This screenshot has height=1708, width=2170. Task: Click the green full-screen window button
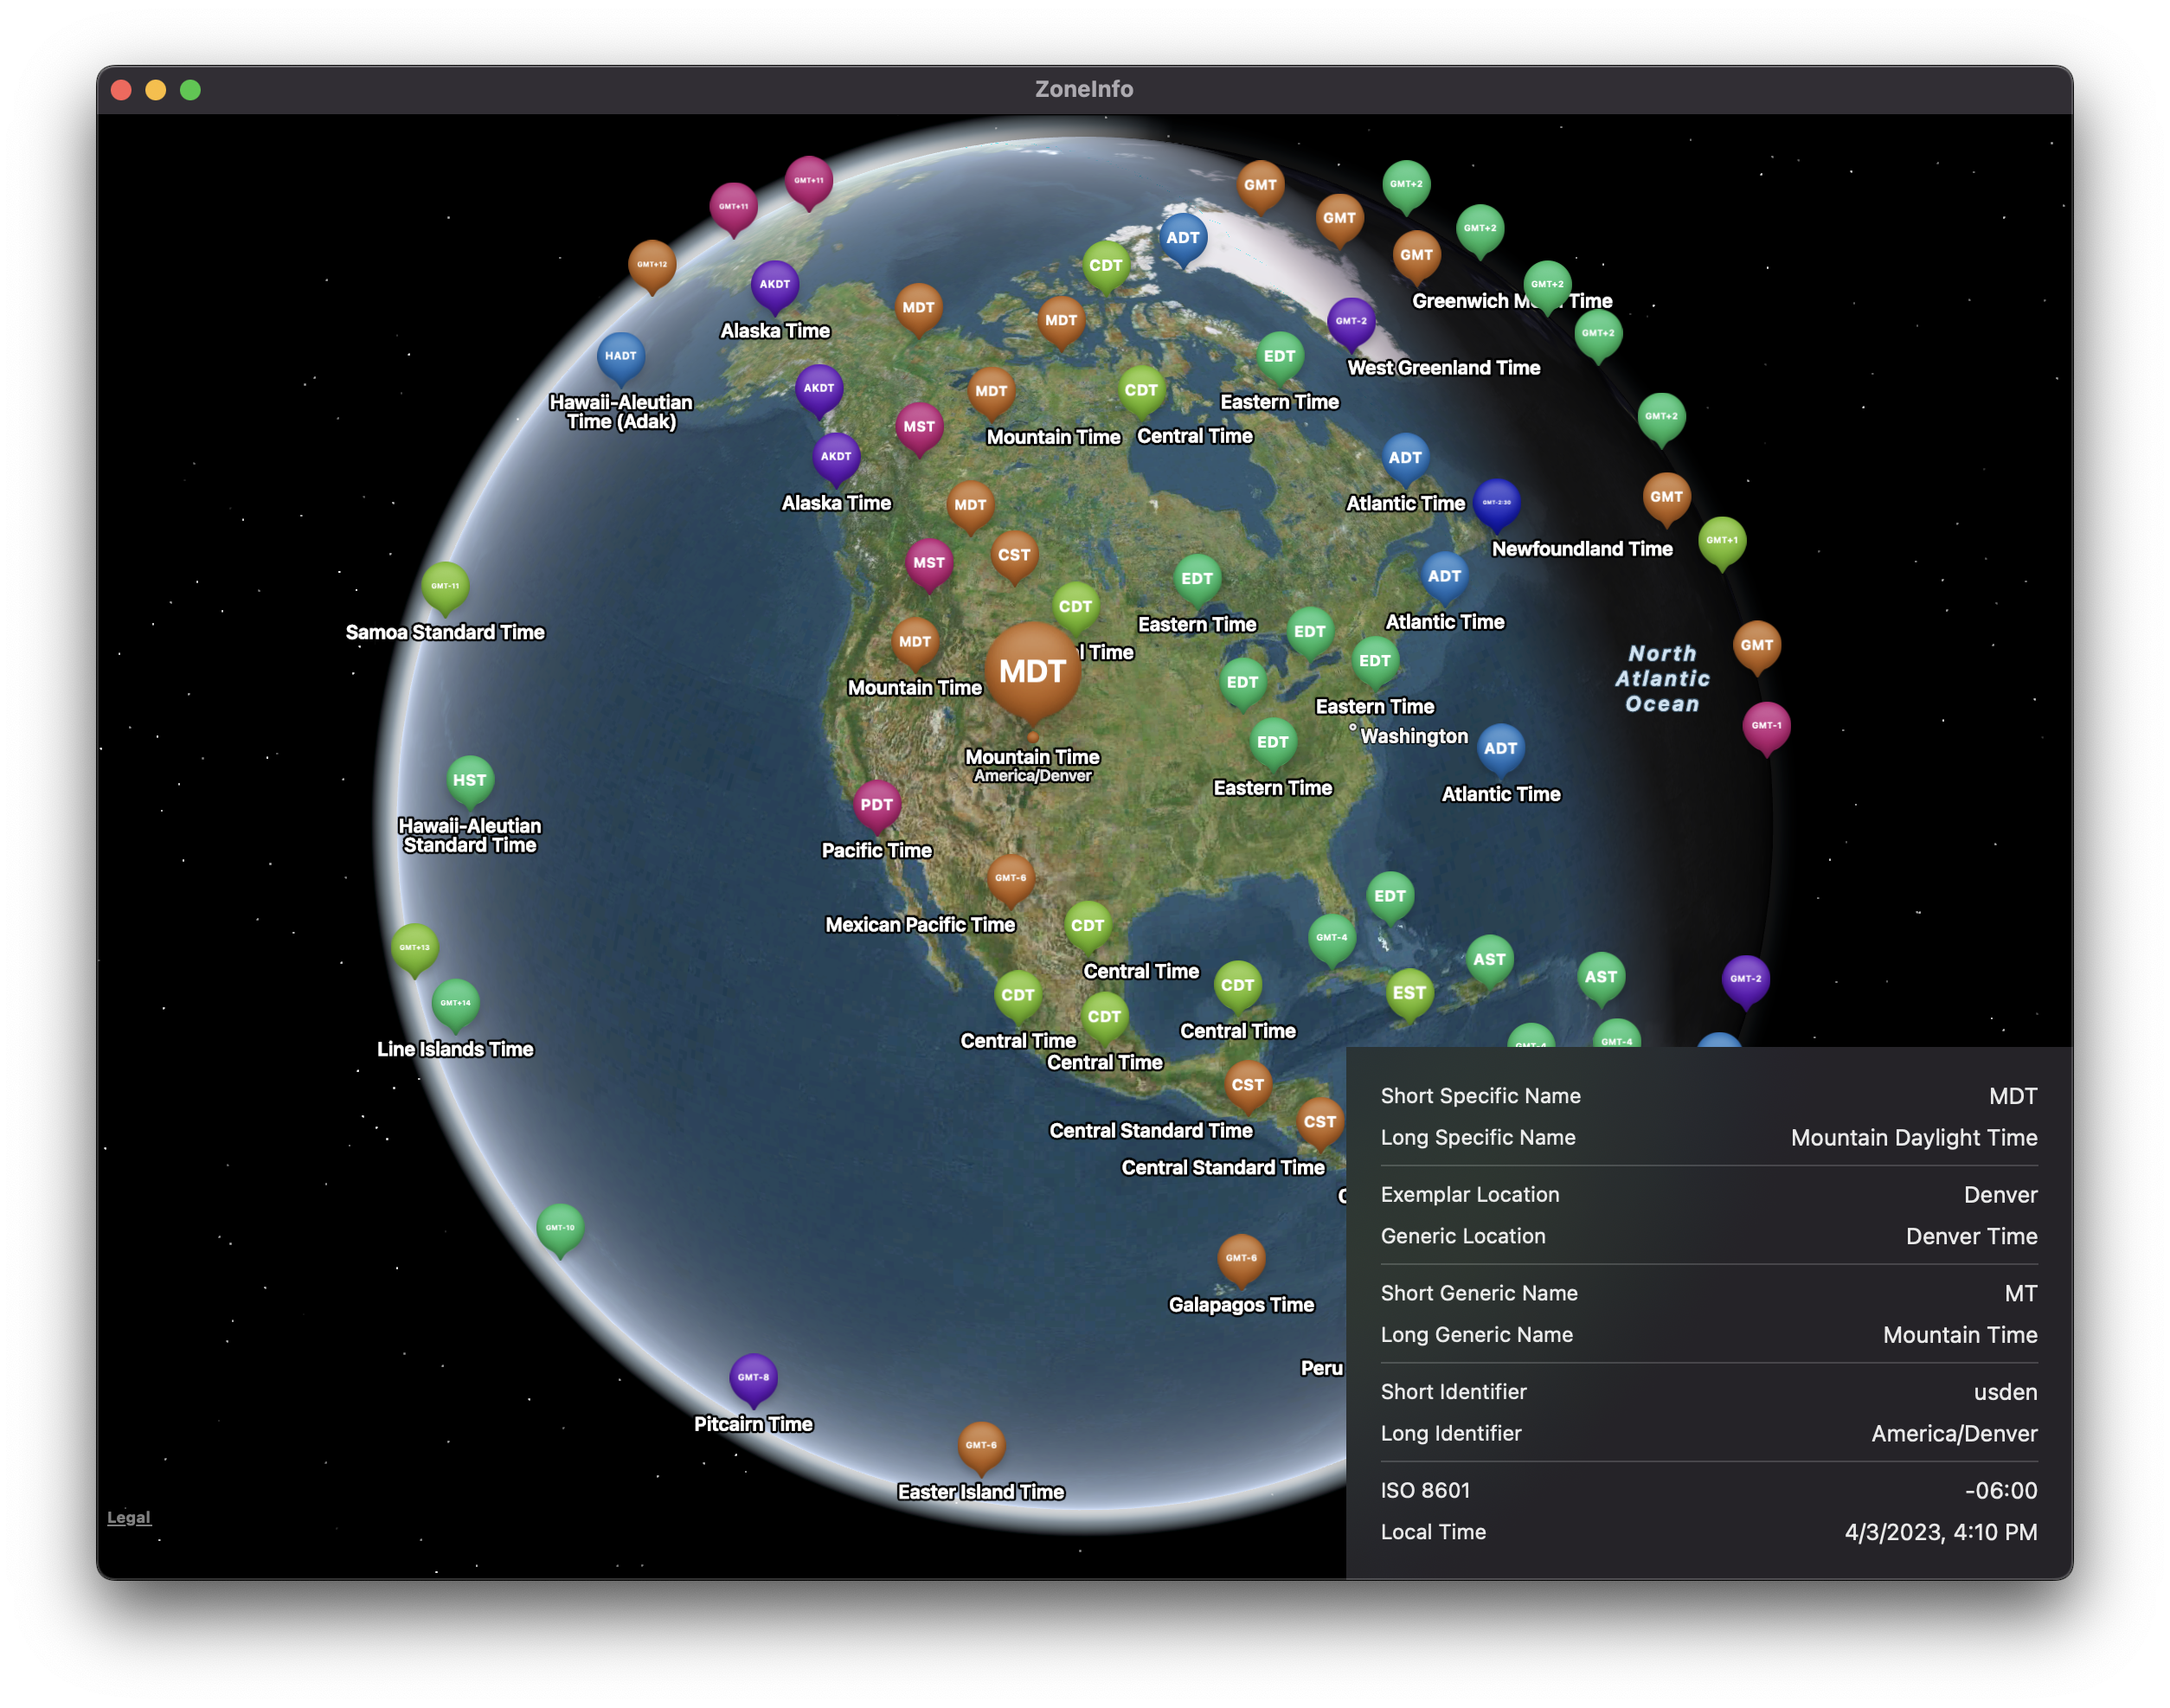tap(190, 90)
